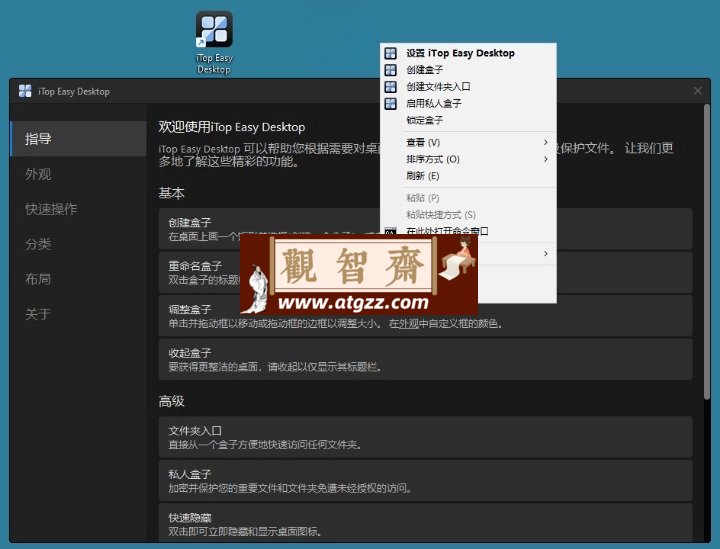This screenshot has height=549, width=720.
Task: Click icon beside 创建盒子 context menu entry
Action: point(390,70)
